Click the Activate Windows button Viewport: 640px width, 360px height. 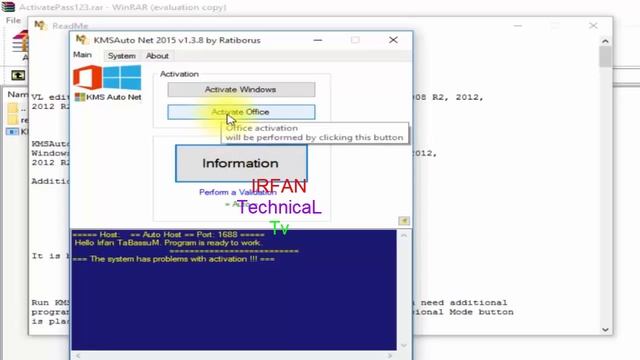pos(241,89)
